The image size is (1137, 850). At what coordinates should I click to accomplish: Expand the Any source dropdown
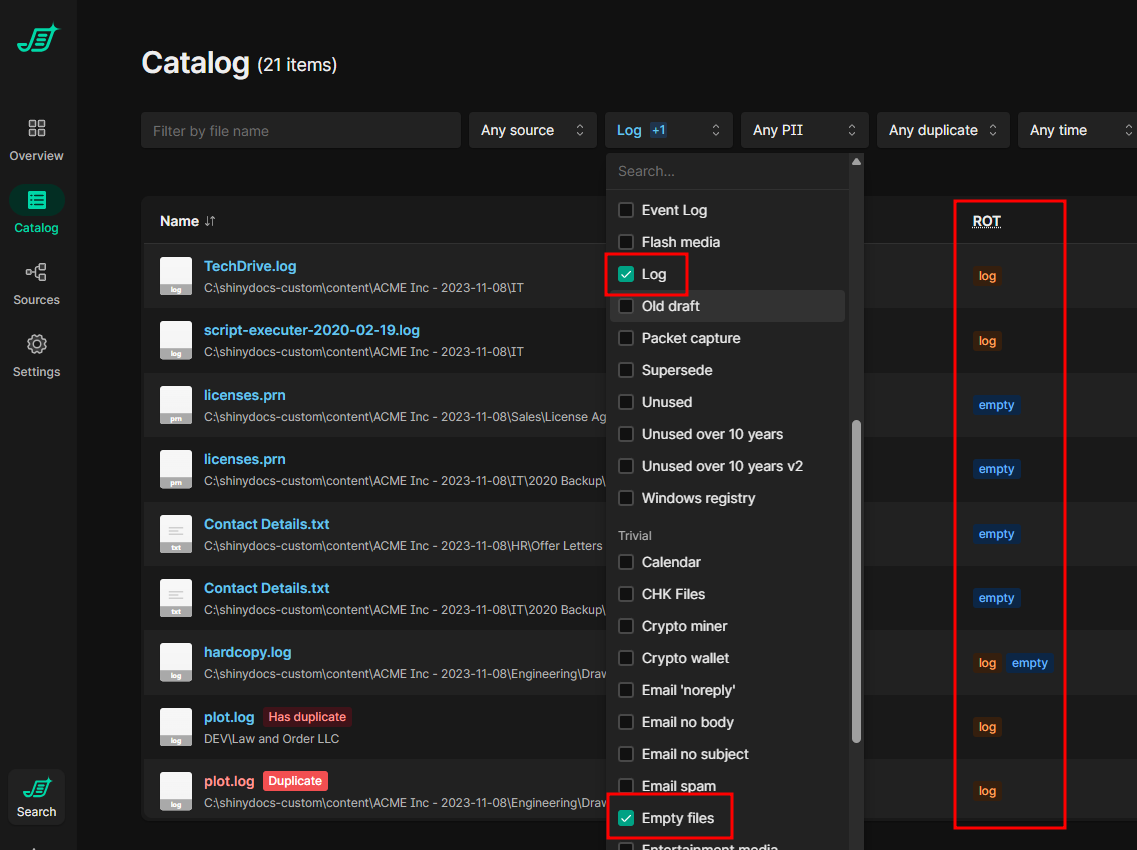532,130
